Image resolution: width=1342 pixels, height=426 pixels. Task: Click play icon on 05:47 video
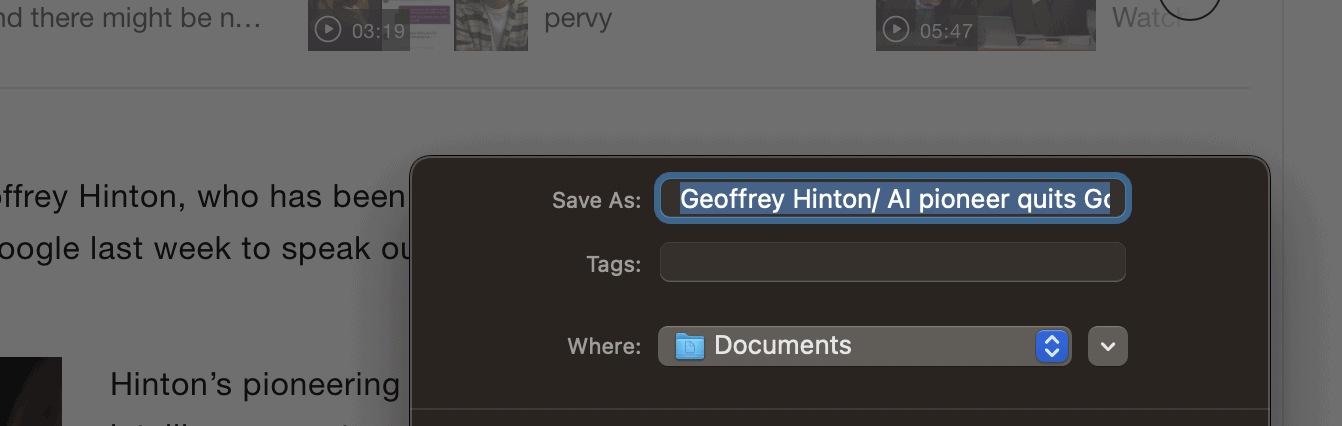896,30
